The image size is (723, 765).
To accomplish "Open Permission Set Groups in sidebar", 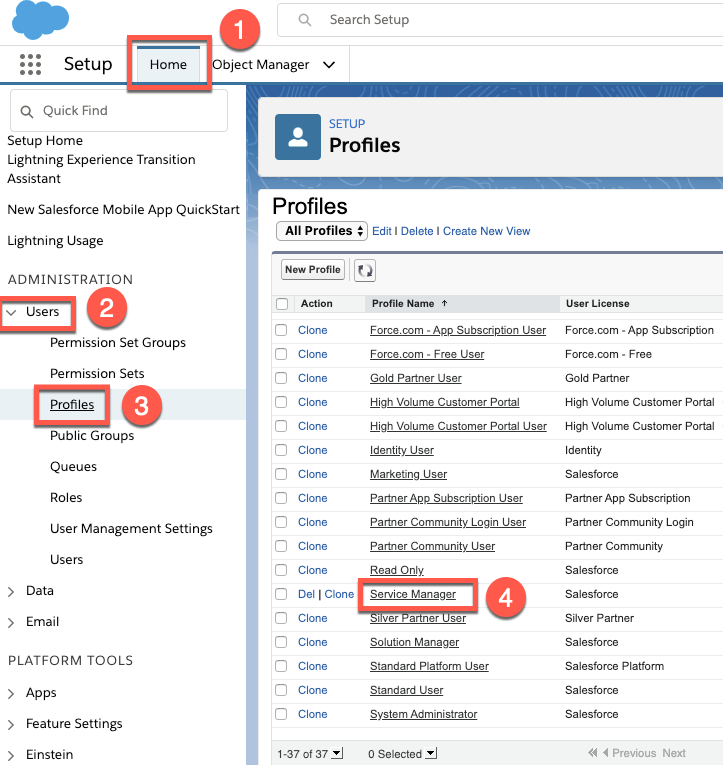I will click(118, 342).
